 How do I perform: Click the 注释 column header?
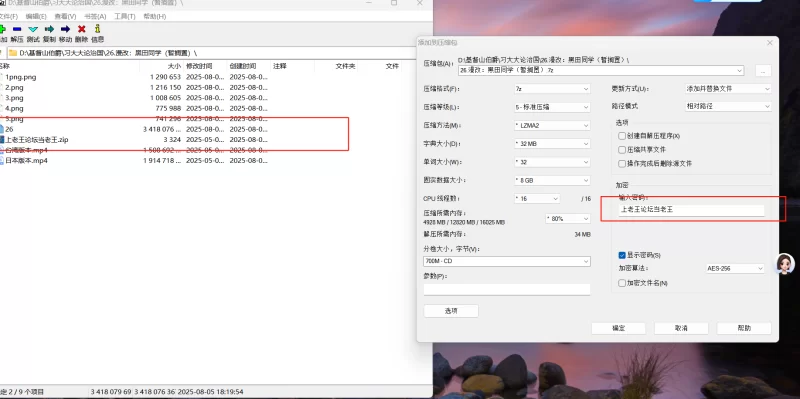[x=280, y=66]
